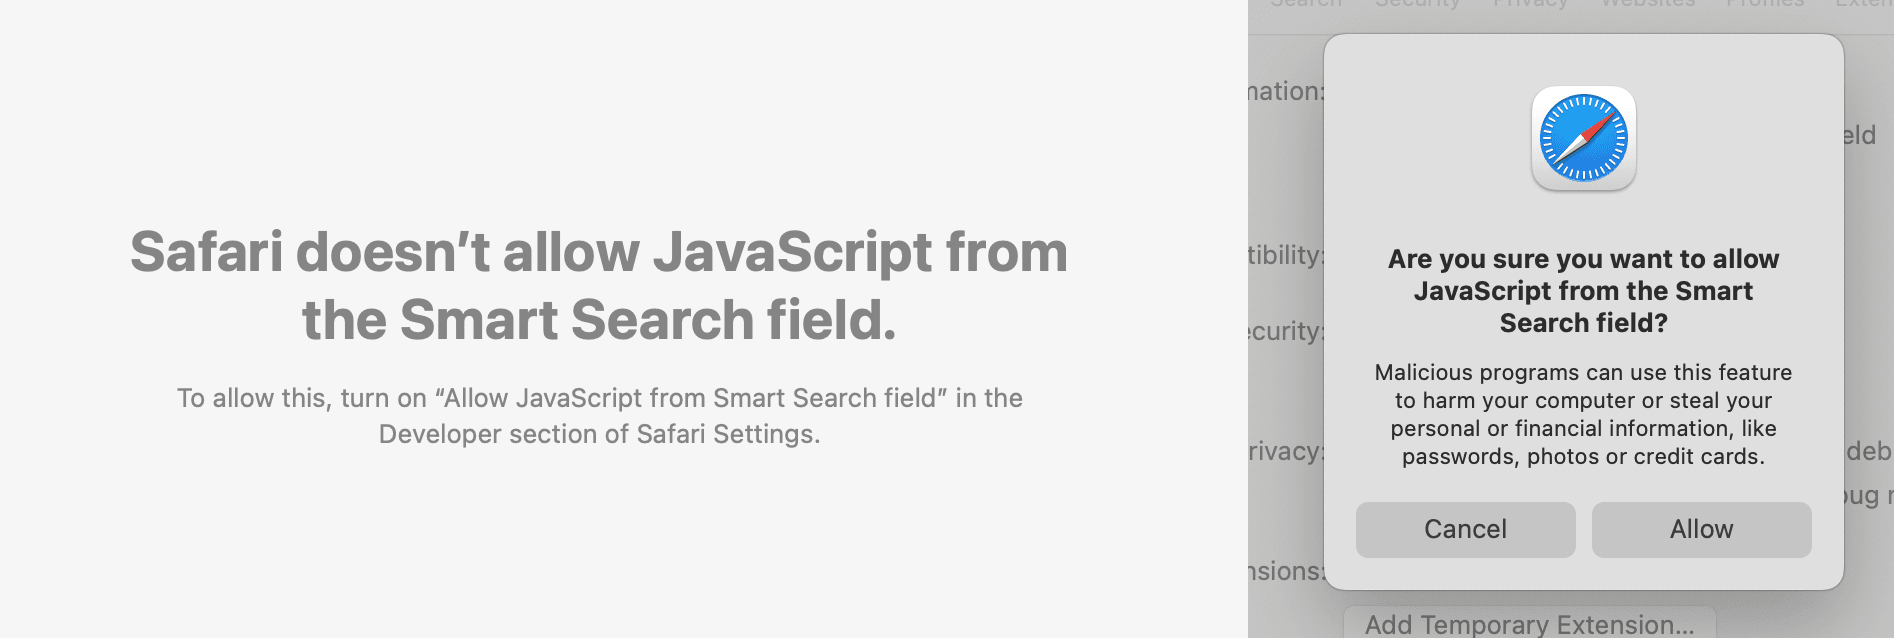Image resolution: width=1894 pixels, height=638 pixels.
Task: Click the Allow button
Action: point(1701,529)
